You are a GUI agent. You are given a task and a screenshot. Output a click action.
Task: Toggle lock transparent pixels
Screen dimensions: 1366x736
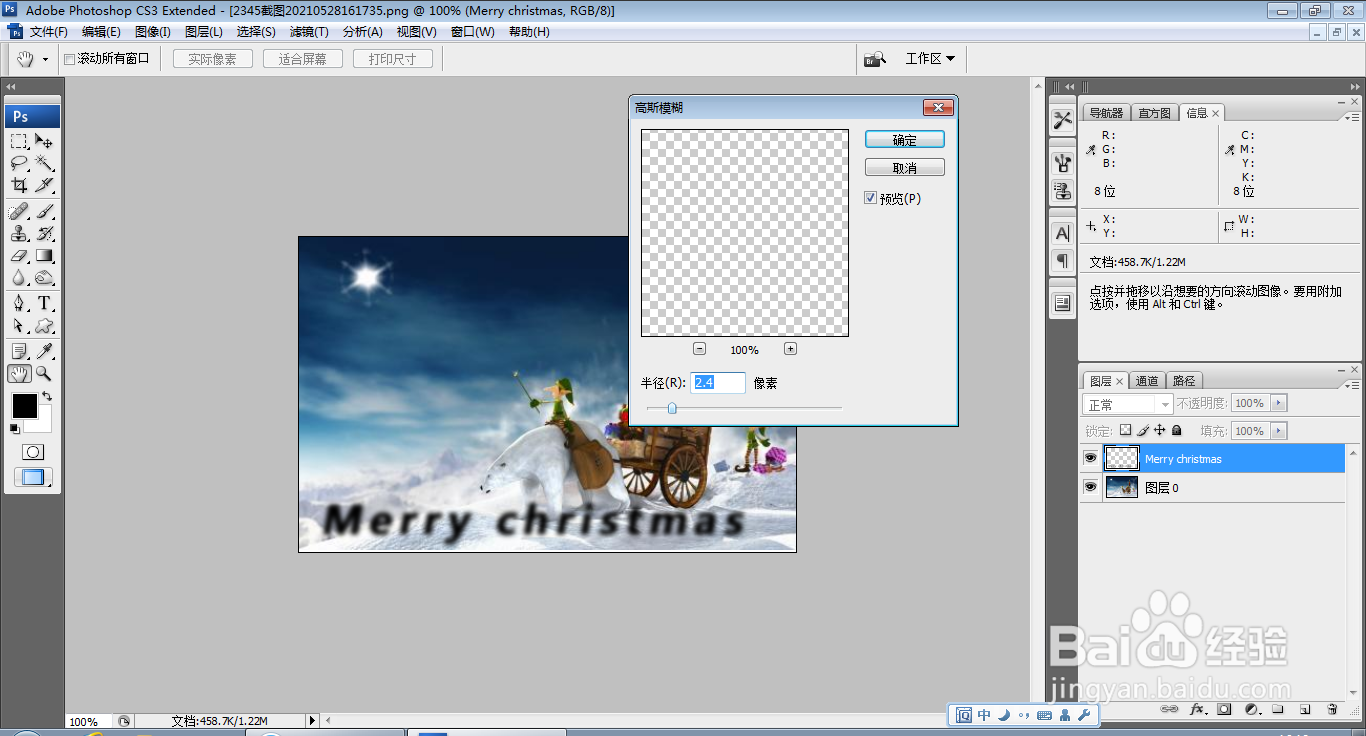click(1125, 430)
